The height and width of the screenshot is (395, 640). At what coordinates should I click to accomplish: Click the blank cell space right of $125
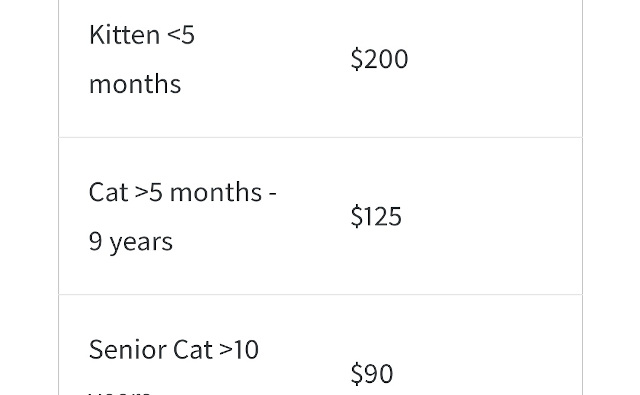coord(492,217)
